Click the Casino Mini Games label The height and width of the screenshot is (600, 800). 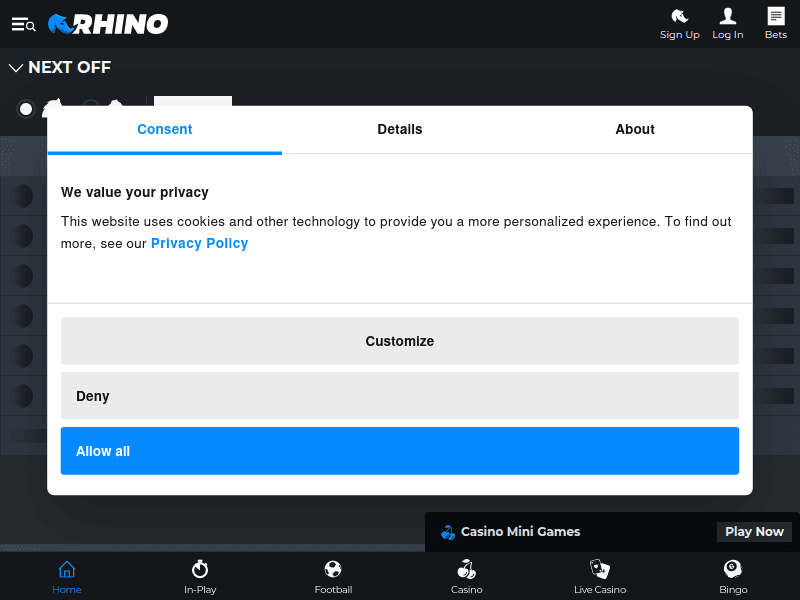pos(520,532)
